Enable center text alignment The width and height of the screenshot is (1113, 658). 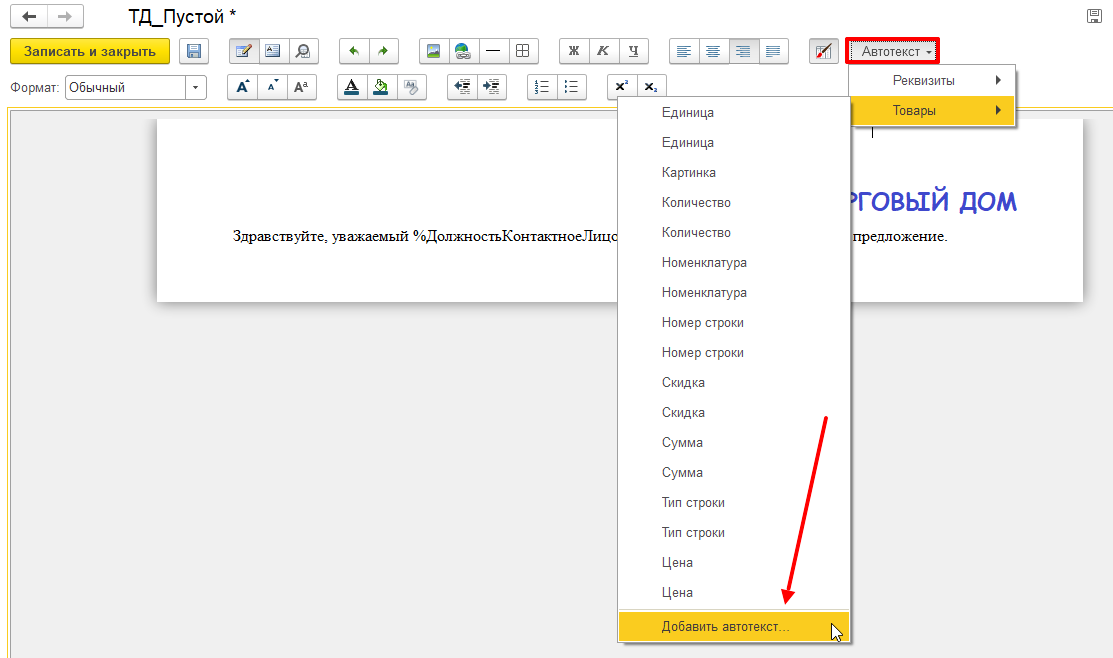(713, 51)
